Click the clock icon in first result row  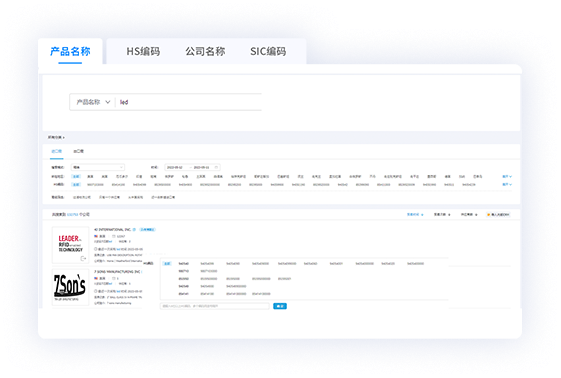pos(96,249)
